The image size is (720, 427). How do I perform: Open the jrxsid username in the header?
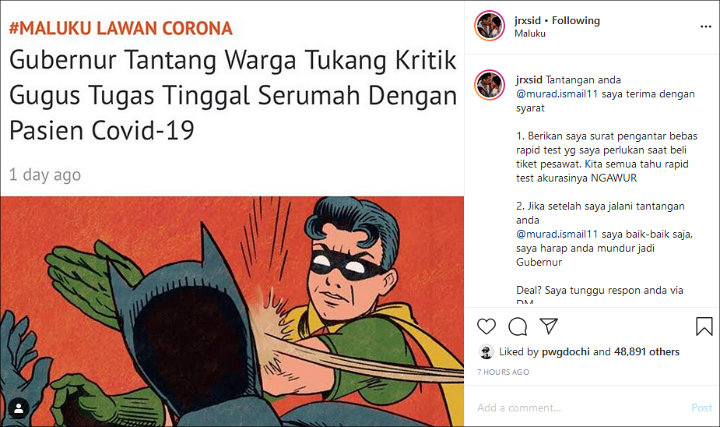(x=528, y=21)
